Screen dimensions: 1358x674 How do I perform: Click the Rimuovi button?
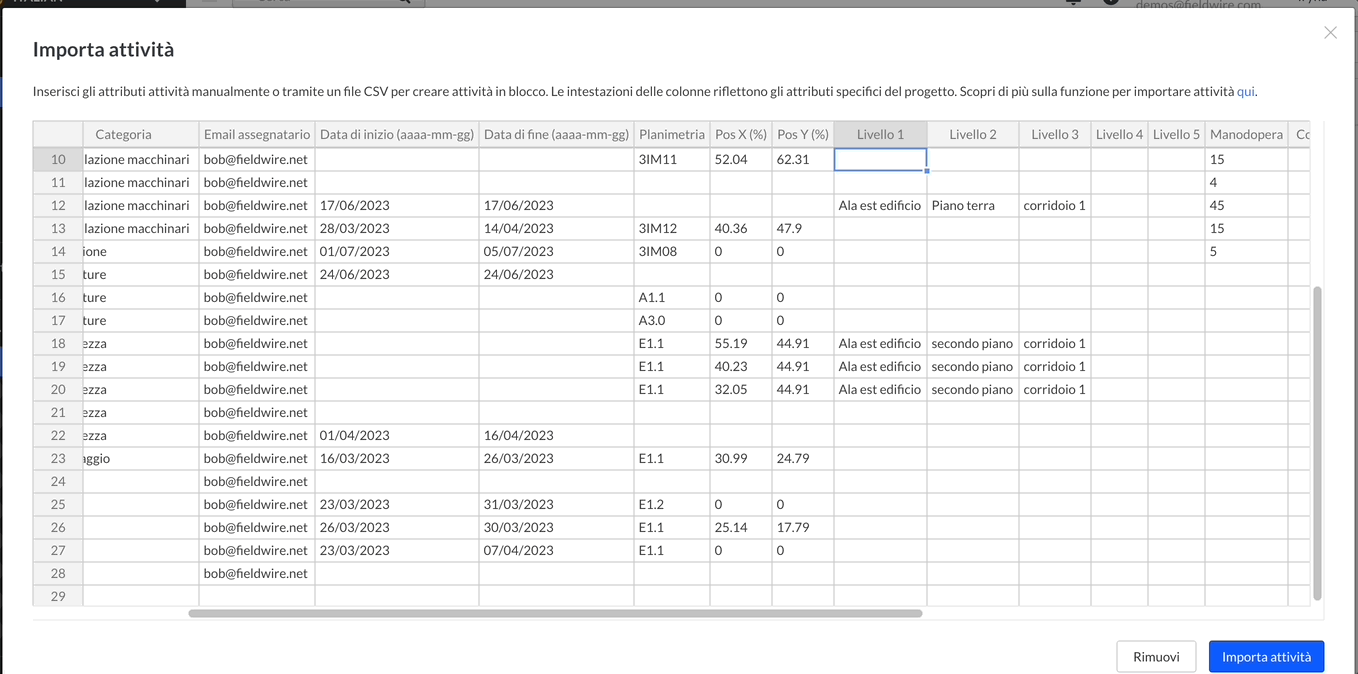coord(1156,656)
